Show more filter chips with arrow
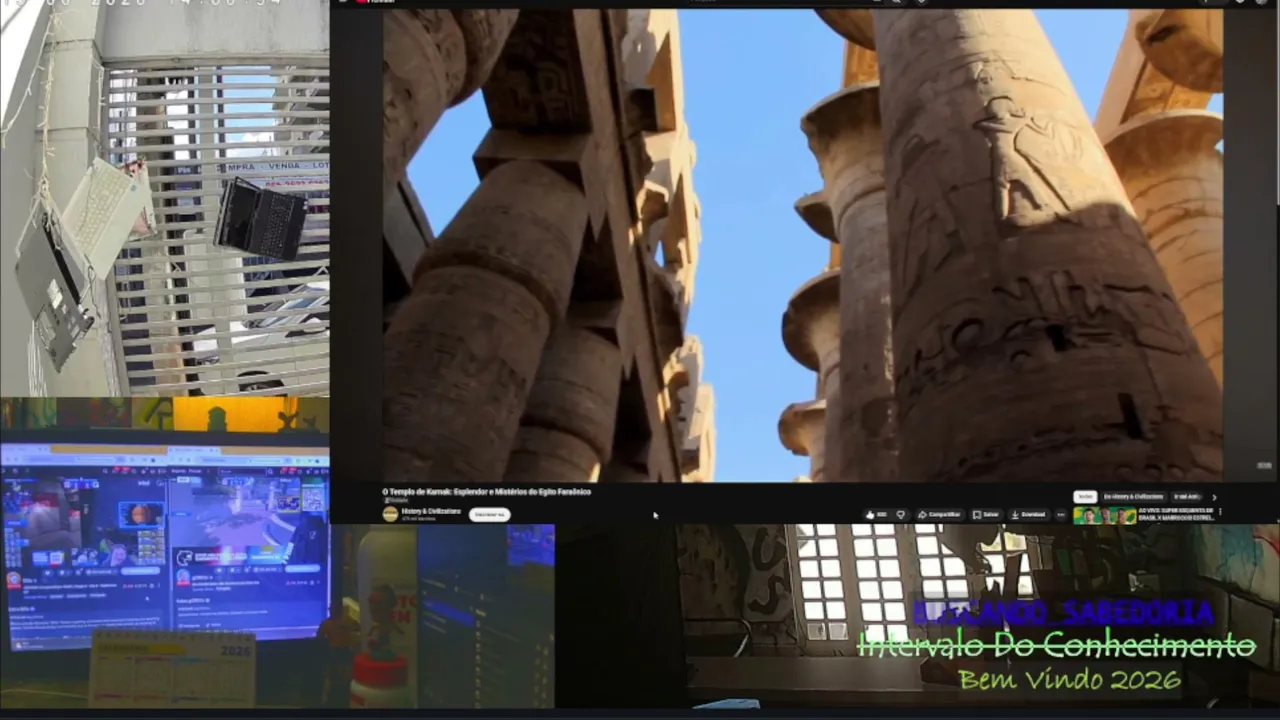 [x=1214, y=496]
